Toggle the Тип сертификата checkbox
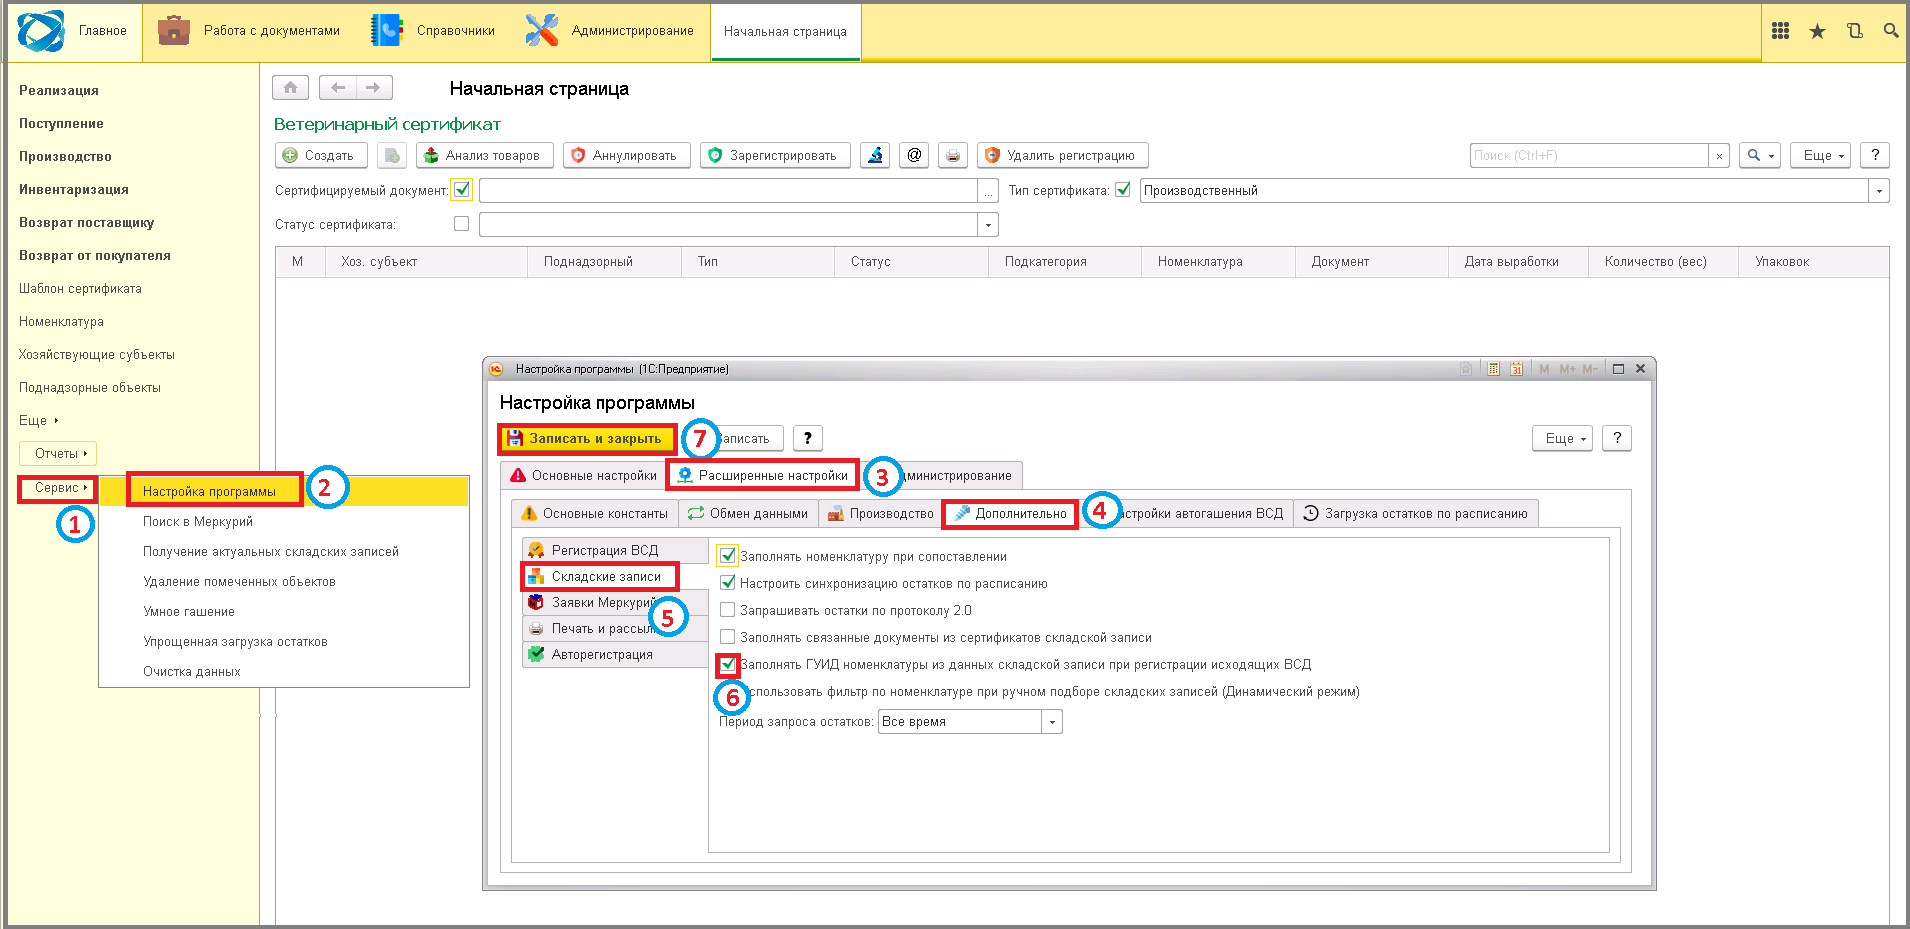This screenshot has width=1910, height=929. (x=1123, y=189)
